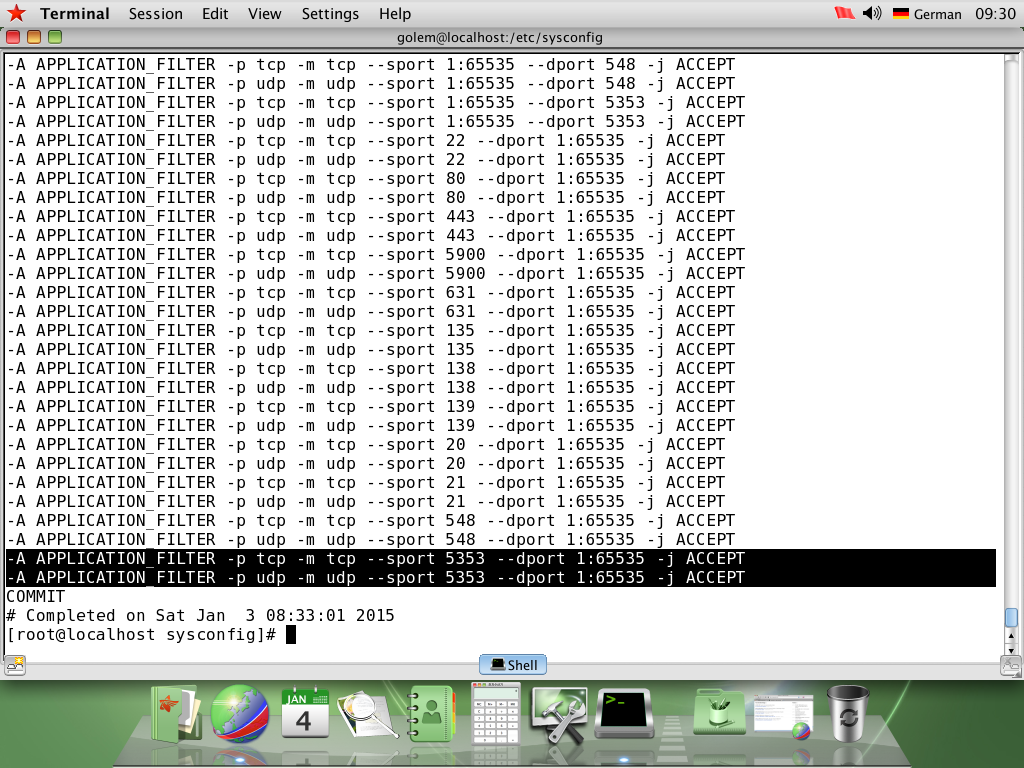
Task: Open the green address book icon
Action: coord(432,714)
